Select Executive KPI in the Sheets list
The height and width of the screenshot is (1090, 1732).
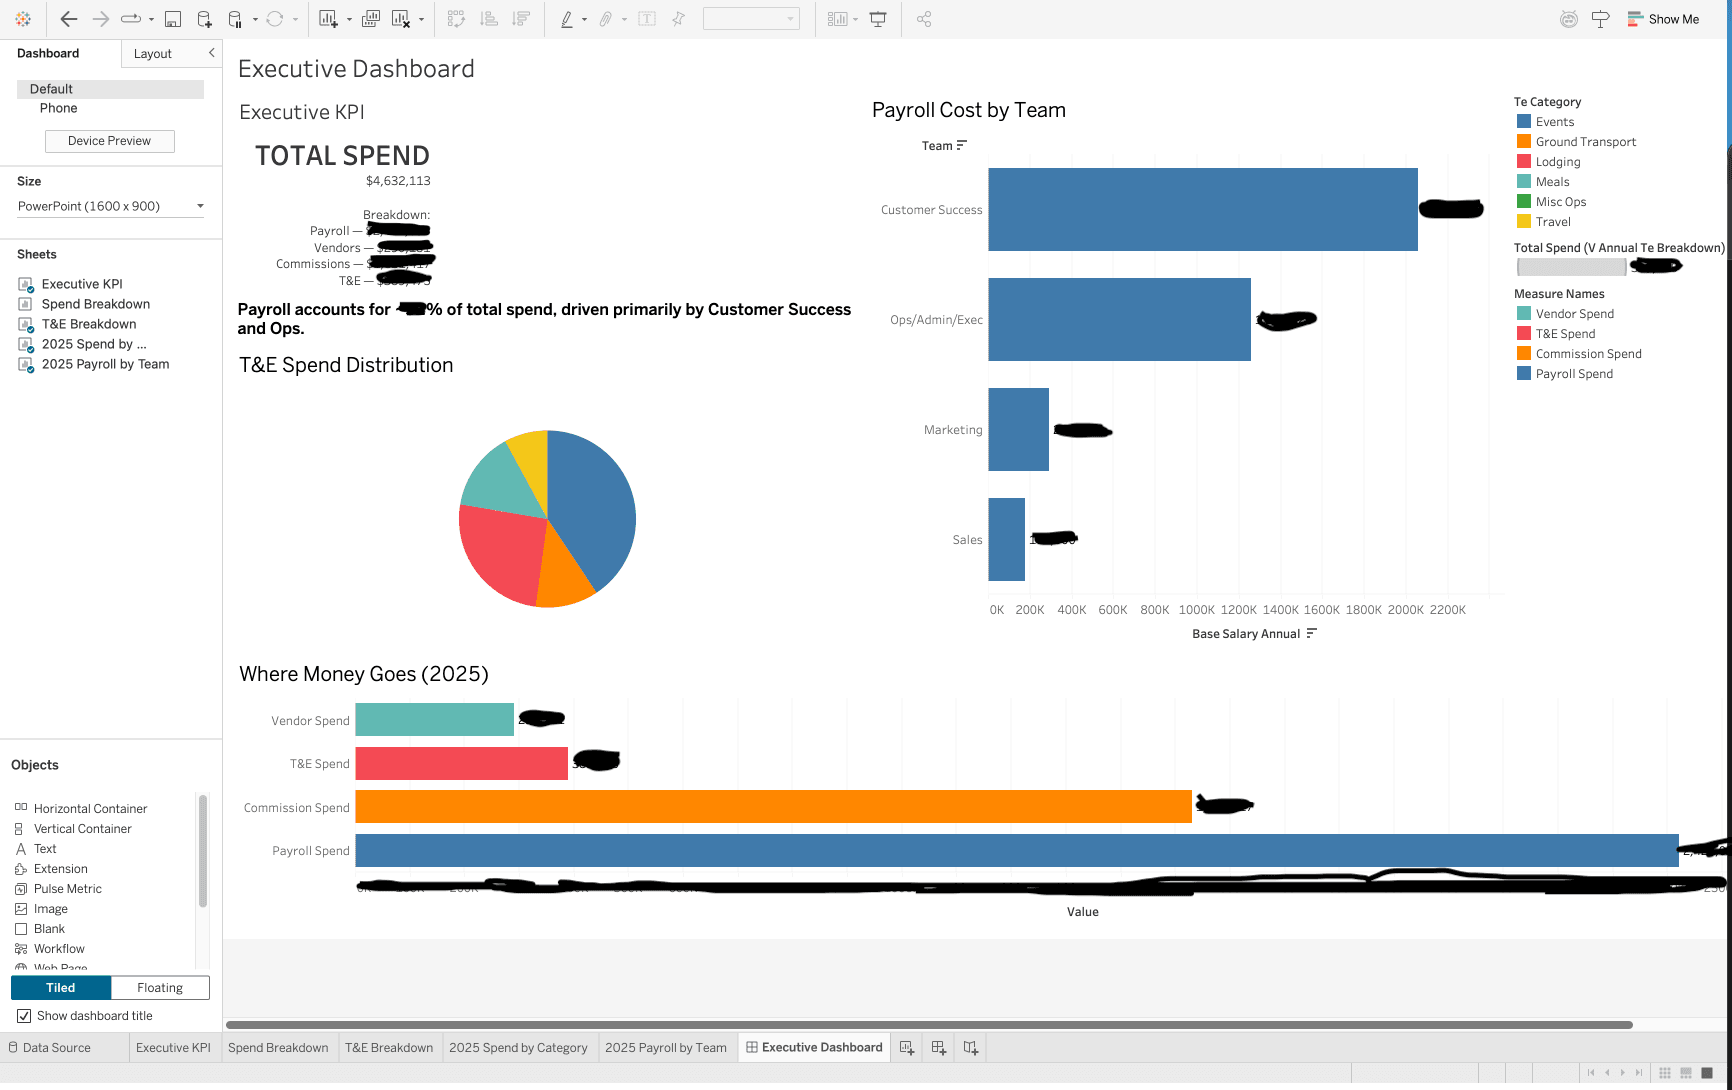pyautogui.click(x=82, y=284)
